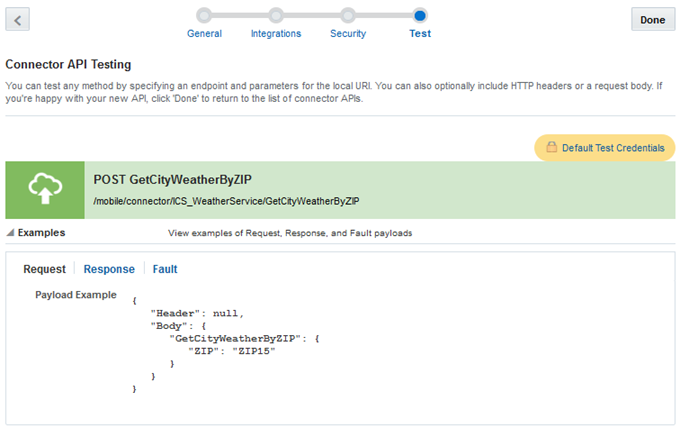Switch to the Fault tab
This screenshot has height=428, width=680.
point(165,269)
